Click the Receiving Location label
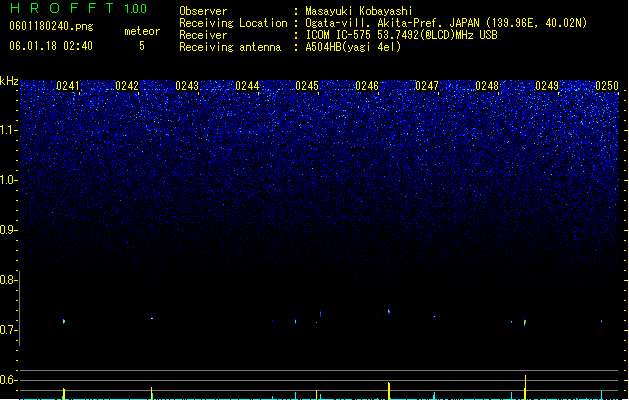Image resolution: width=629 pixels, height=400 pixels. point(233,23)
